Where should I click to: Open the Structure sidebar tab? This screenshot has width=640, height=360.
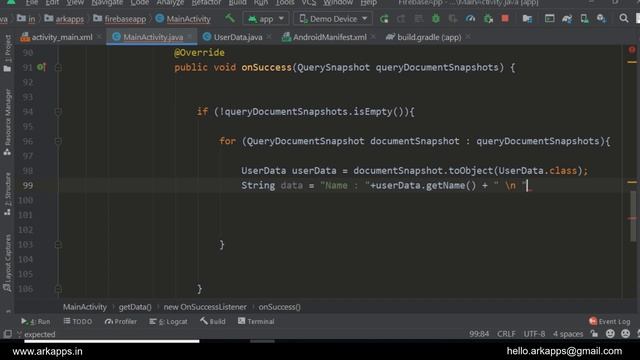coord(7,194)
